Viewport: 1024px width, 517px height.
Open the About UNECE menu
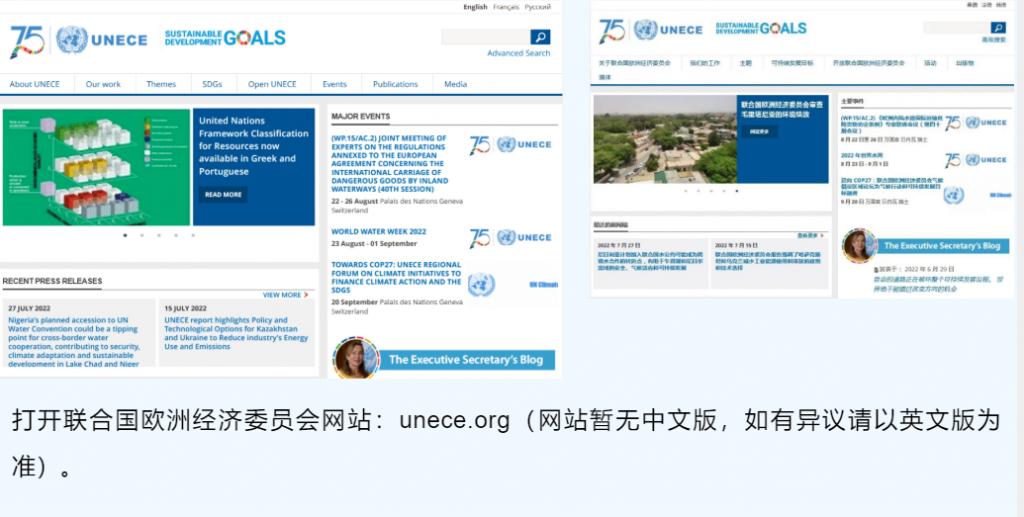(35, 84)
